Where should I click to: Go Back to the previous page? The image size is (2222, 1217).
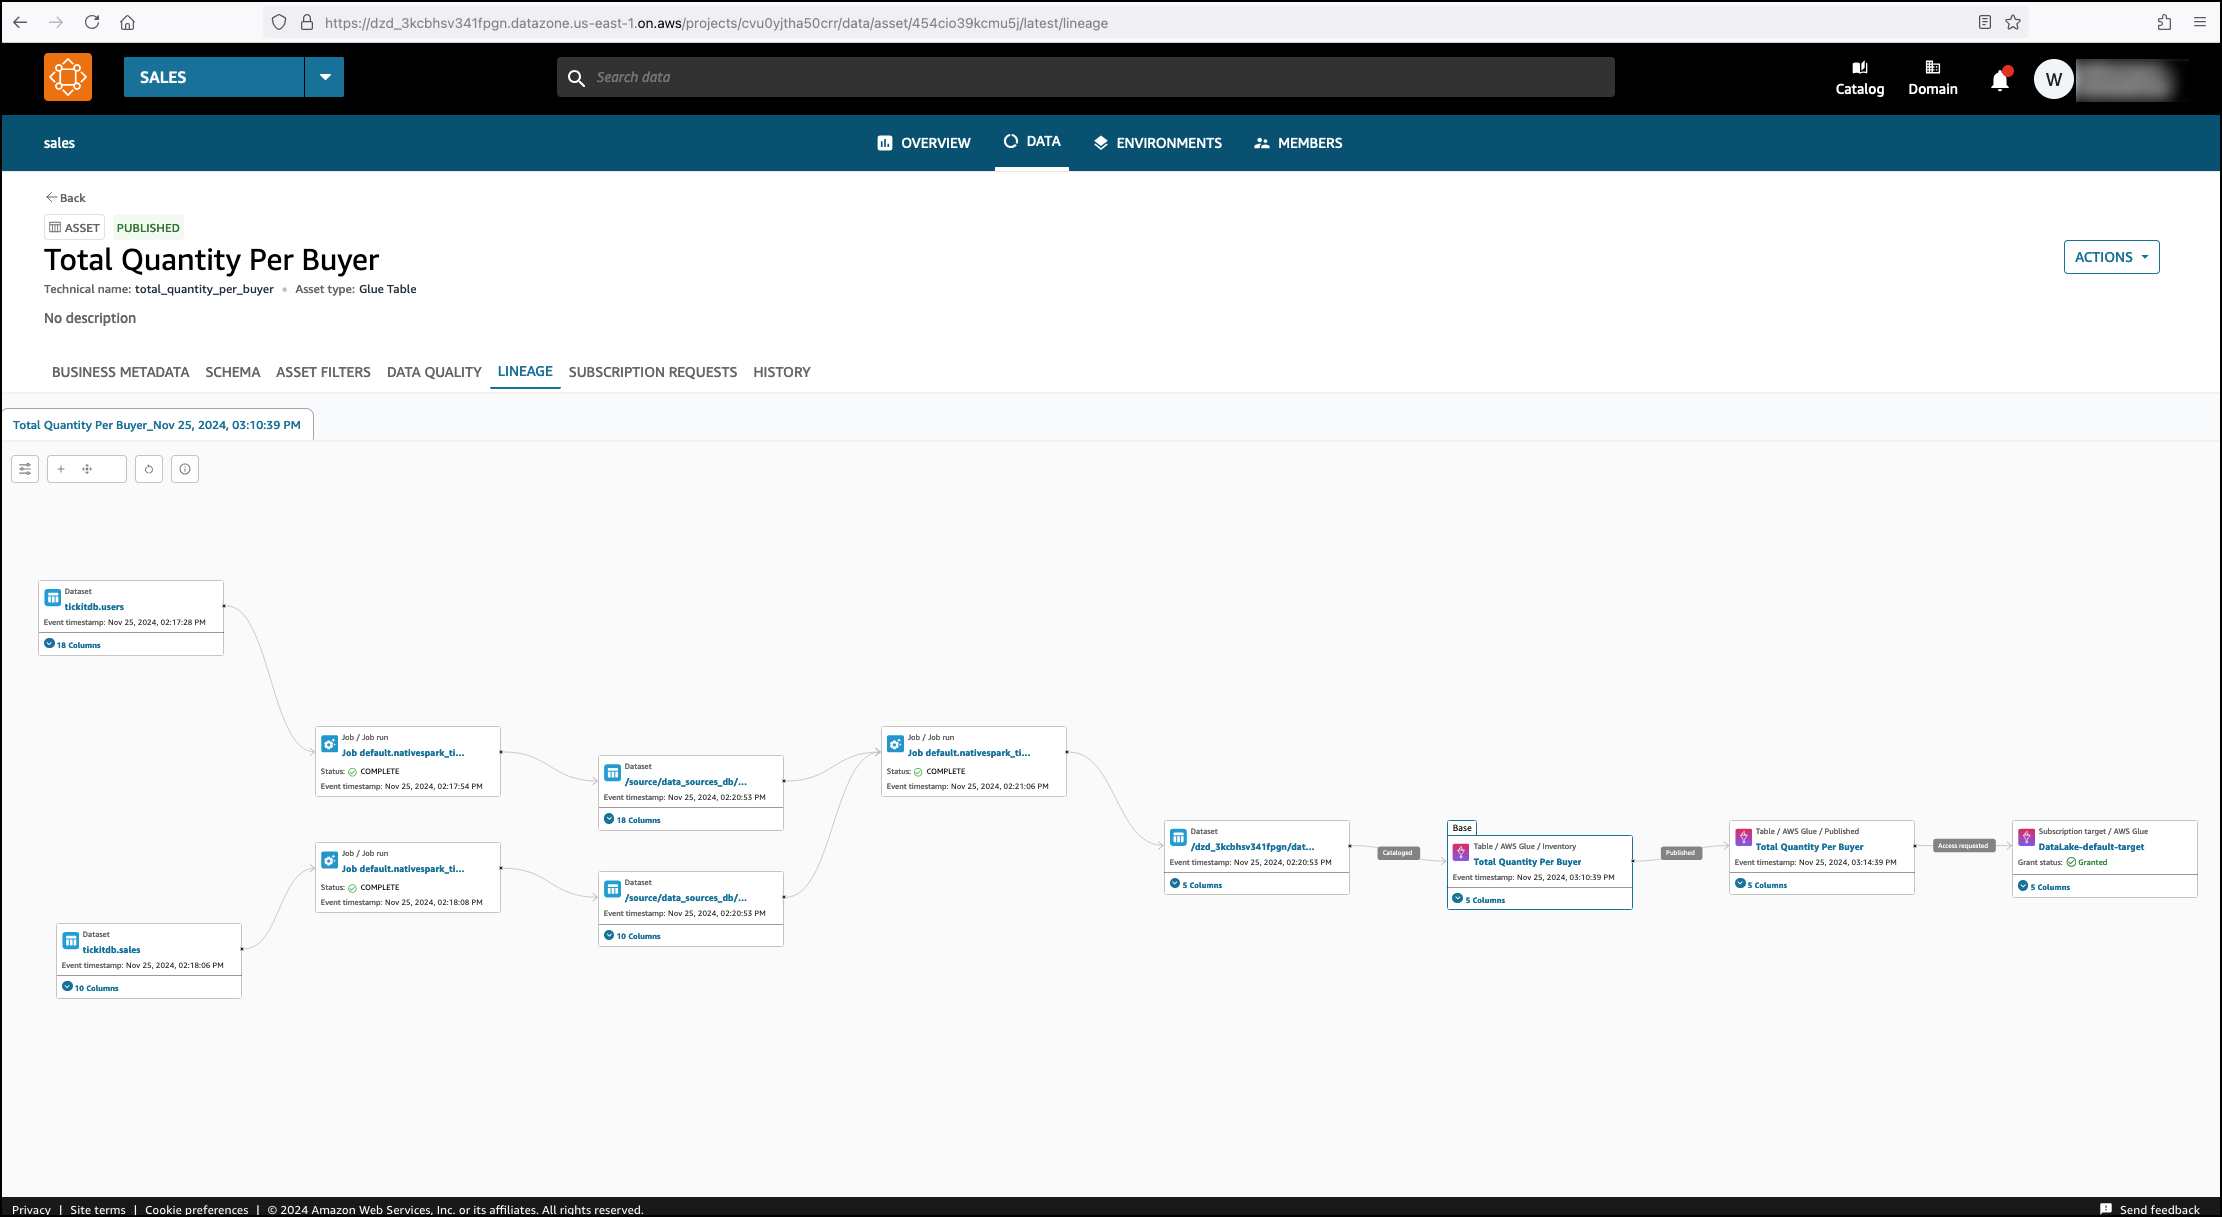pyautogui.click(x=66, y=198)
